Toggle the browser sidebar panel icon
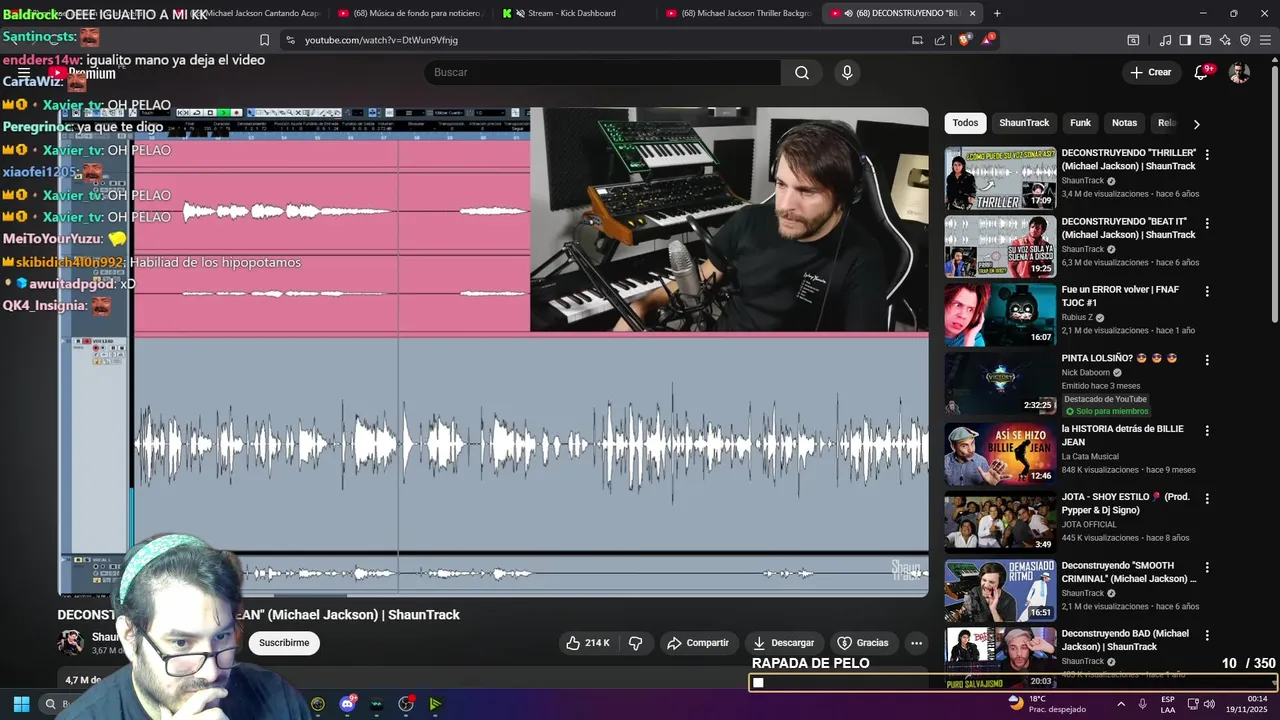1280x720 pixels. [1185, 40]
